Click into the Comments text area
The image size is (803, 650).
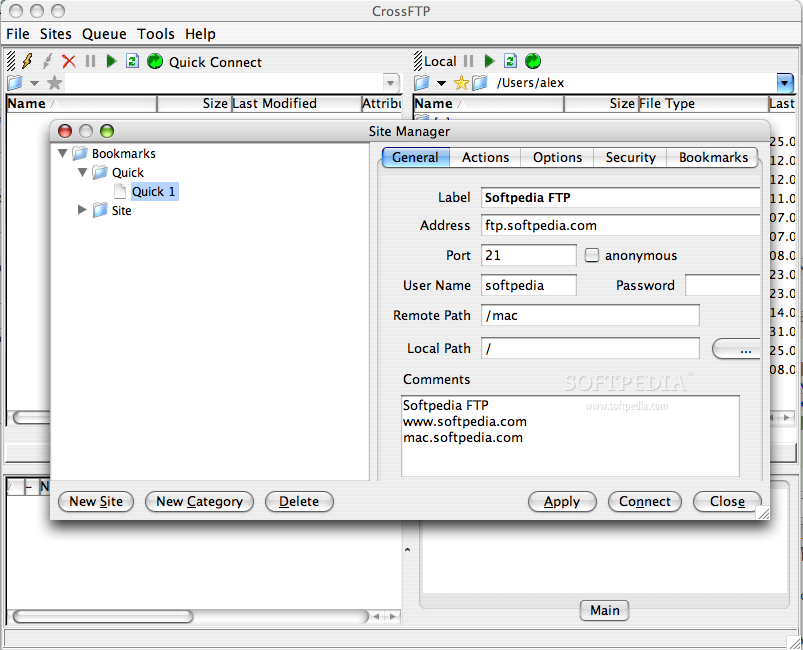[570, 436]
